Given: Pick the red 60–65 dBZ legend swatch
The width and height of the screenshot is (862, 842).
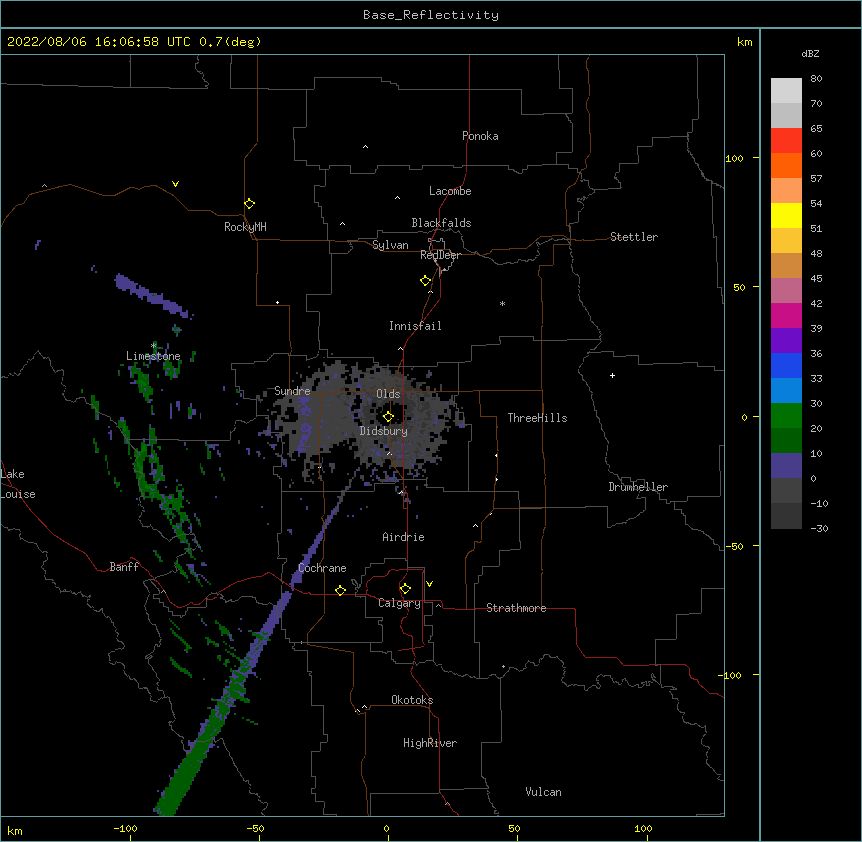Looking at the screenshot, I should 786,140.
